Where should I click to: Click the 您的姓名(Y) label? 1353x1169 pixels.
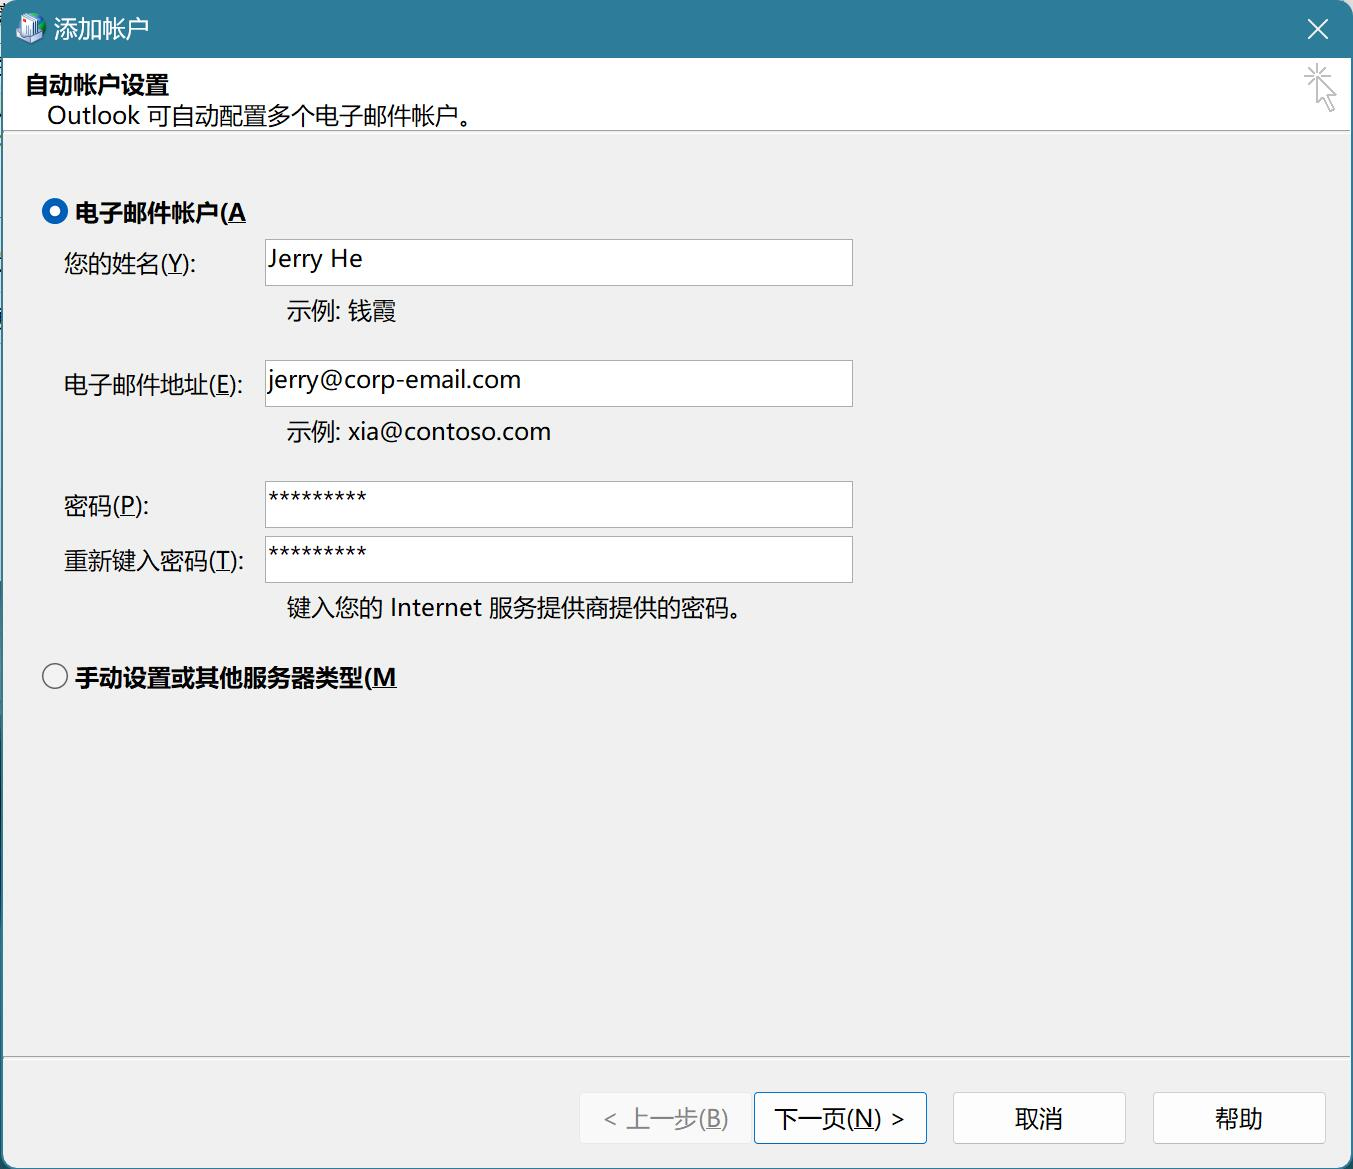pos(130,264)
